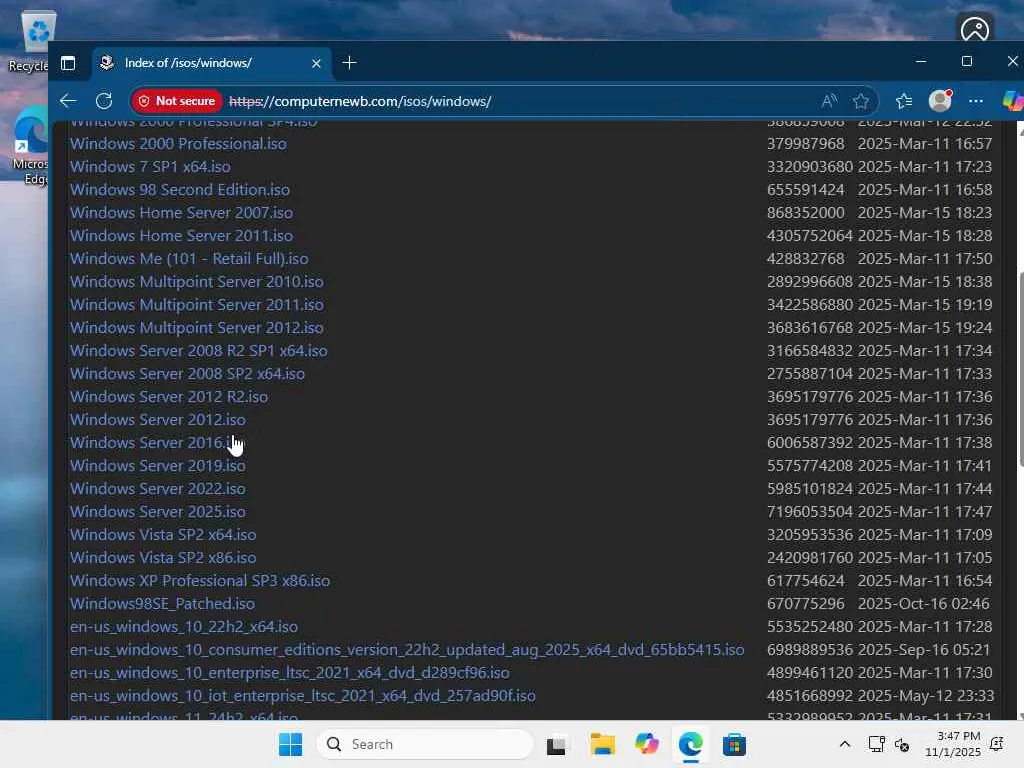Click the page vertical scrollbar thumb
Viewport: 1024px width, 768px height.
[x=1021, y=369]
